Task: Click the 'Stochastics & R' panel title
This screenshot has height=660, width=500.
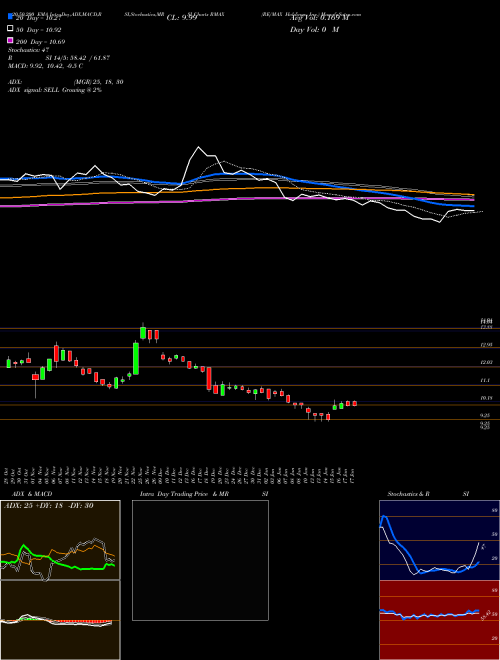Action: tap(408, 494)
